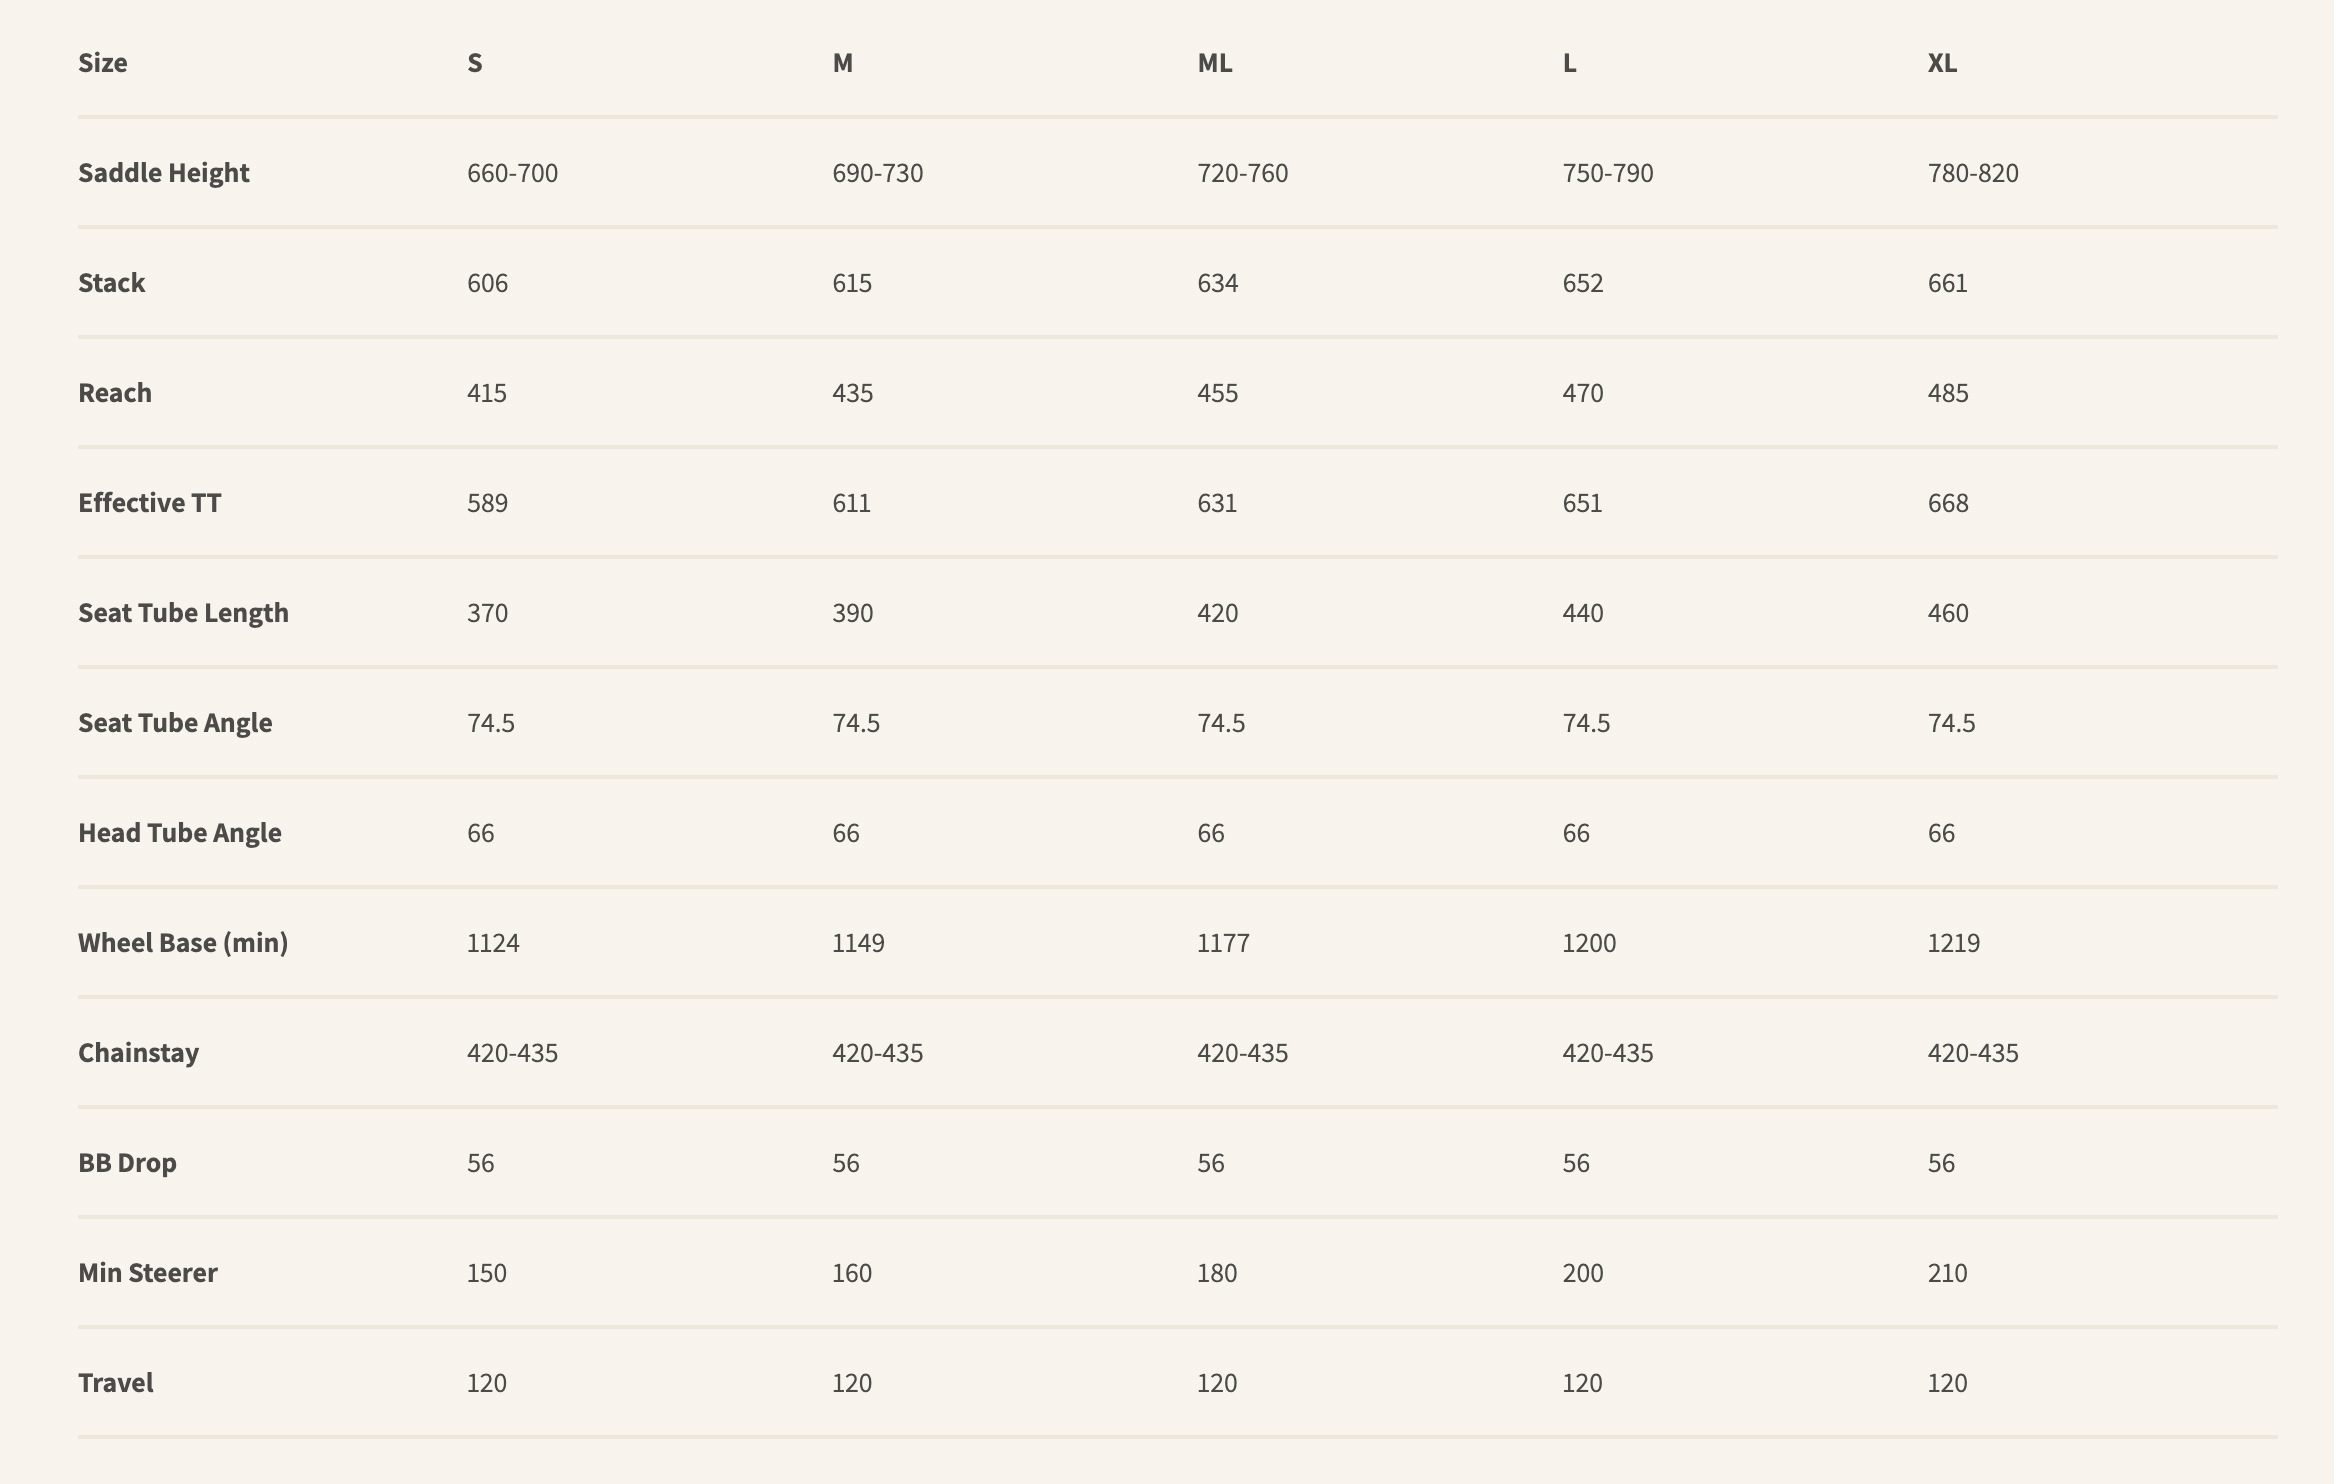Click Wheel Base value 1177

tap(1223, 943)
